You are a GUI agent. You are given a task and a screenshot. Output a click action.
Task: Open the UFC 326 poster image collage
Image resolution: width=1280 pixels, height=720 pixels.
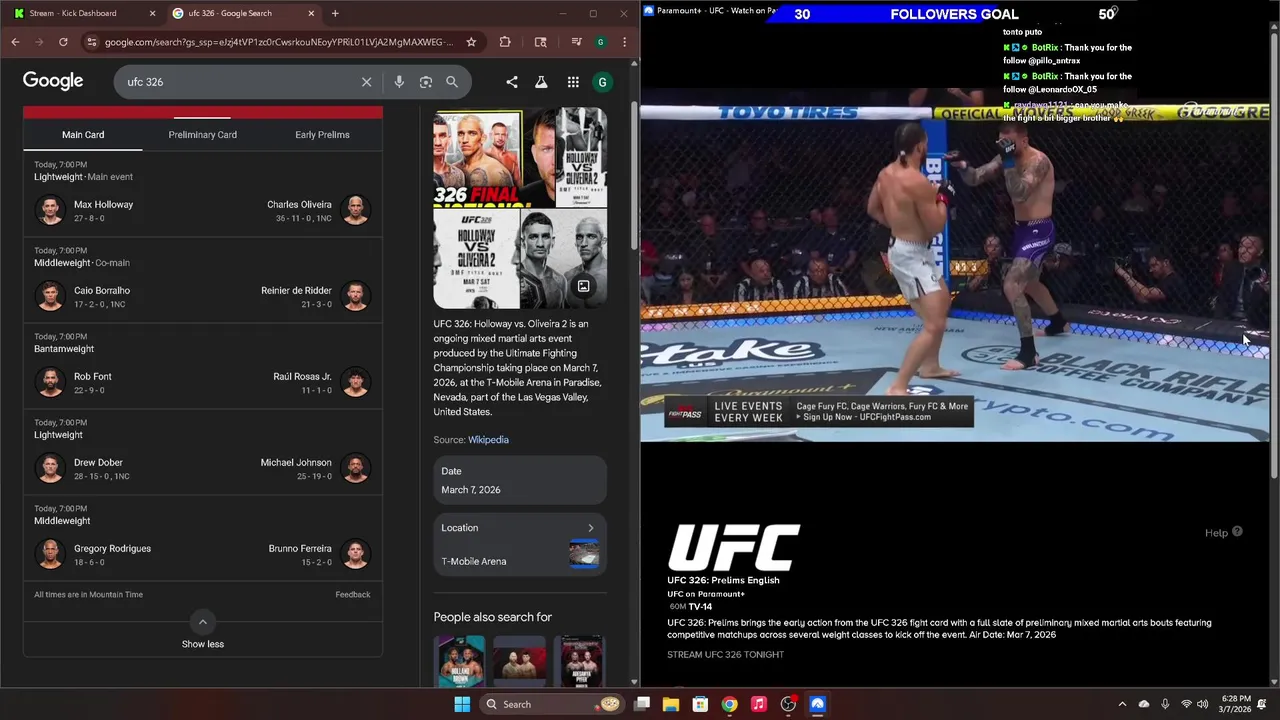(x=520, y=207)
